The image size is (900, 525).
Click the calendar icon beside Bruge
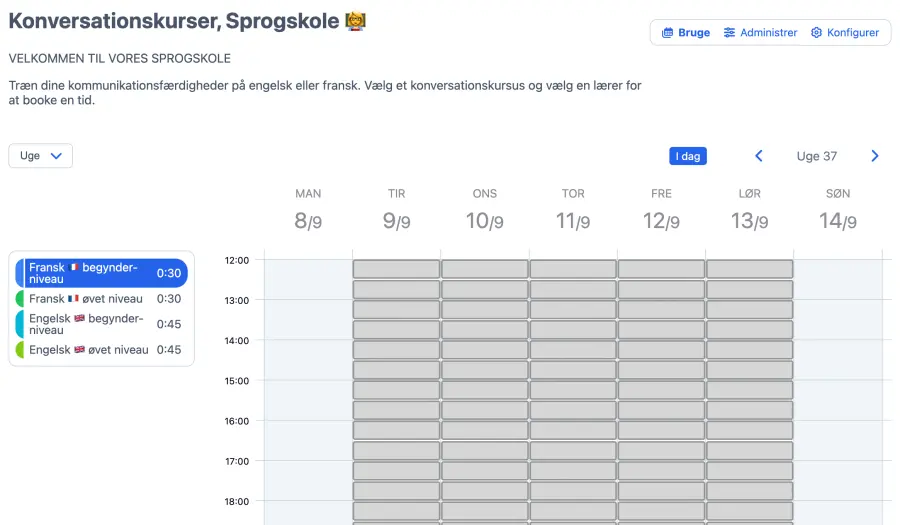668,33
